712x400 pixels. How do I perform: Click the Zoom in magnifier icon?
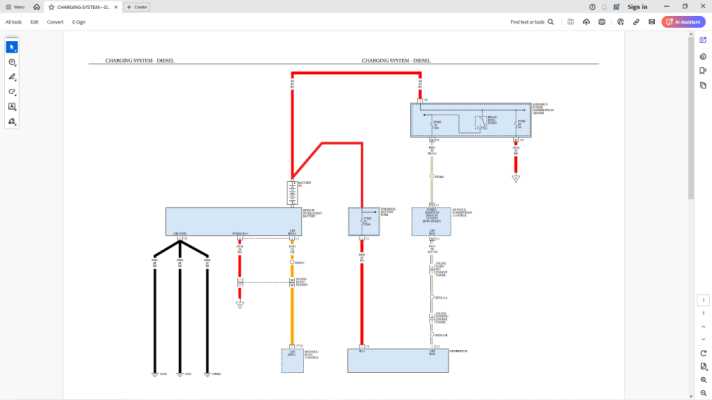click(x=703, y=380)
